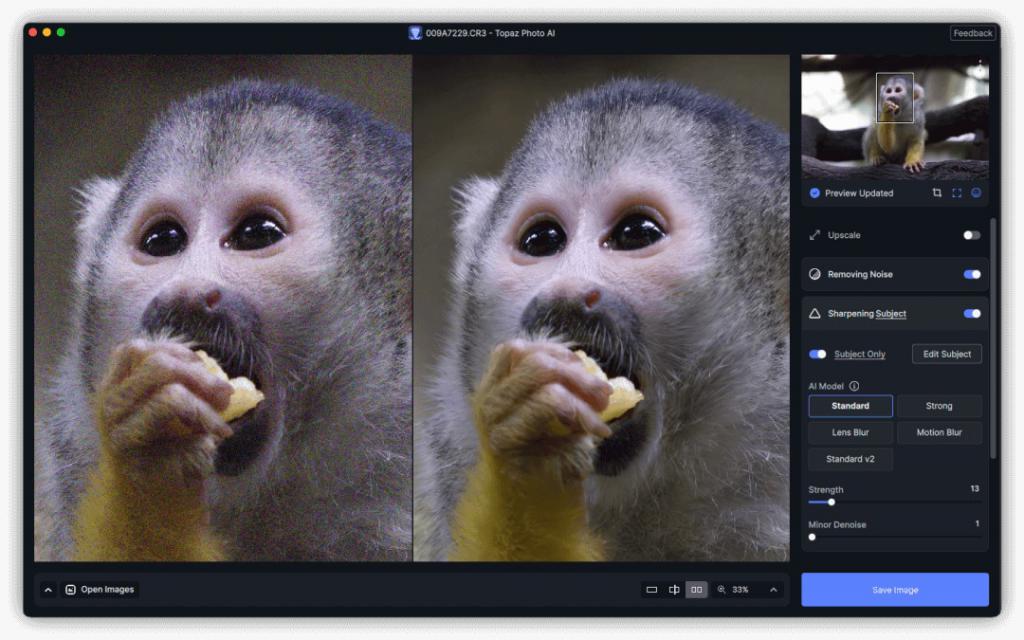Select the split view slider icon

click(674, 590)
